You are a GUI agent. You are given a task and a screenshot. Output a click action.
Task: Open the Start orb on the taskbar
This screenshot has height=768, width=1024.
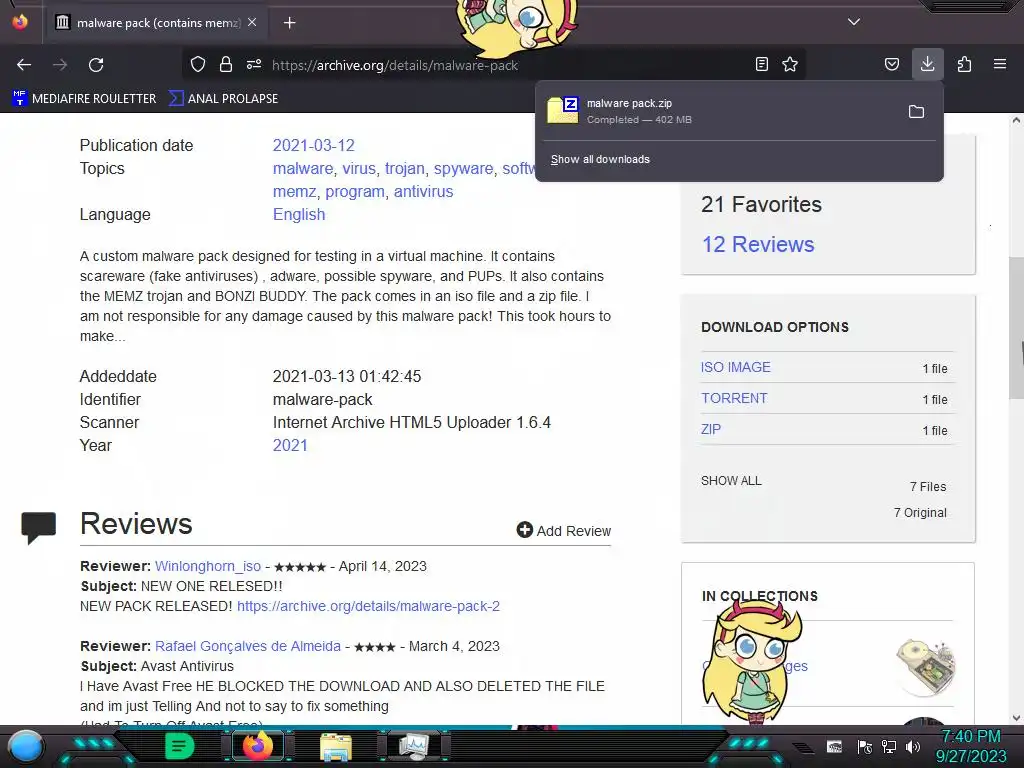pos(26,746)
